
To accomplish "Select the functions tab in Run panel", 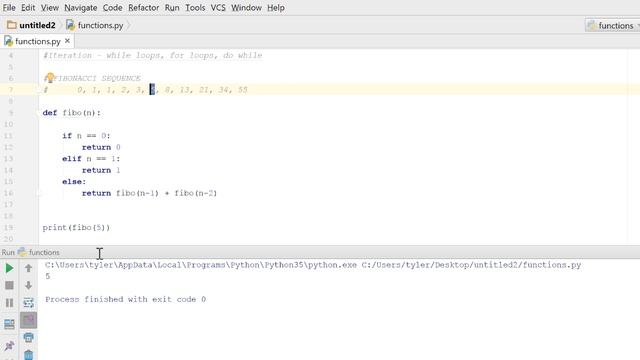I will (39, 252).
